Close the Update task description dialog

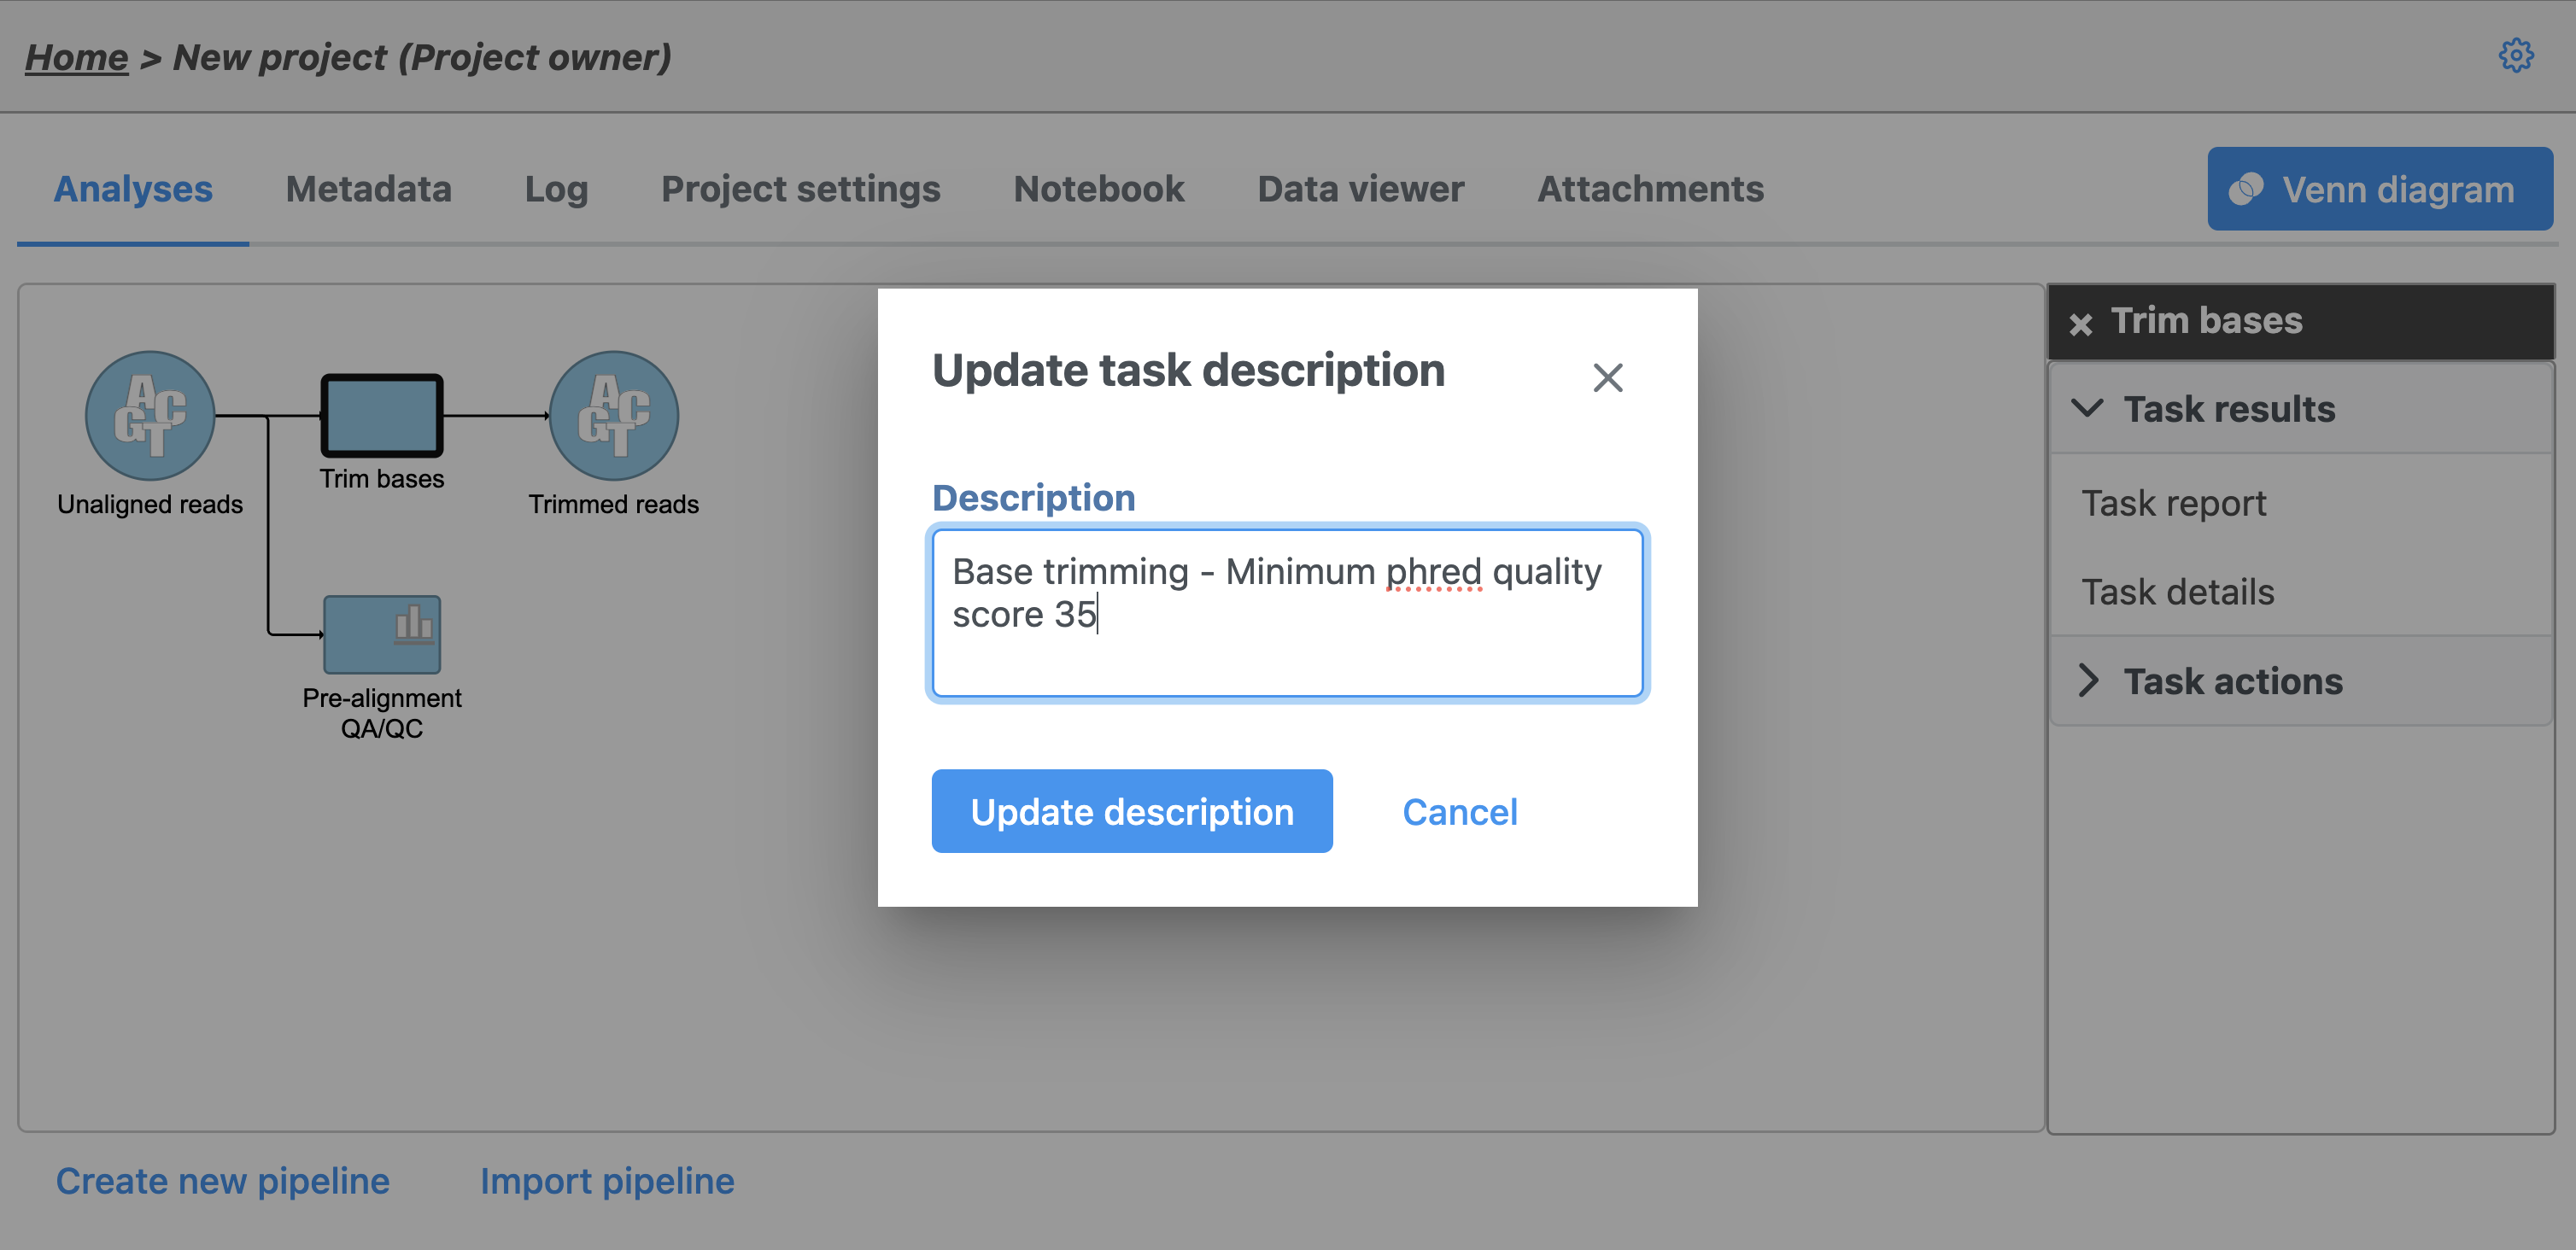point(1607,377)
